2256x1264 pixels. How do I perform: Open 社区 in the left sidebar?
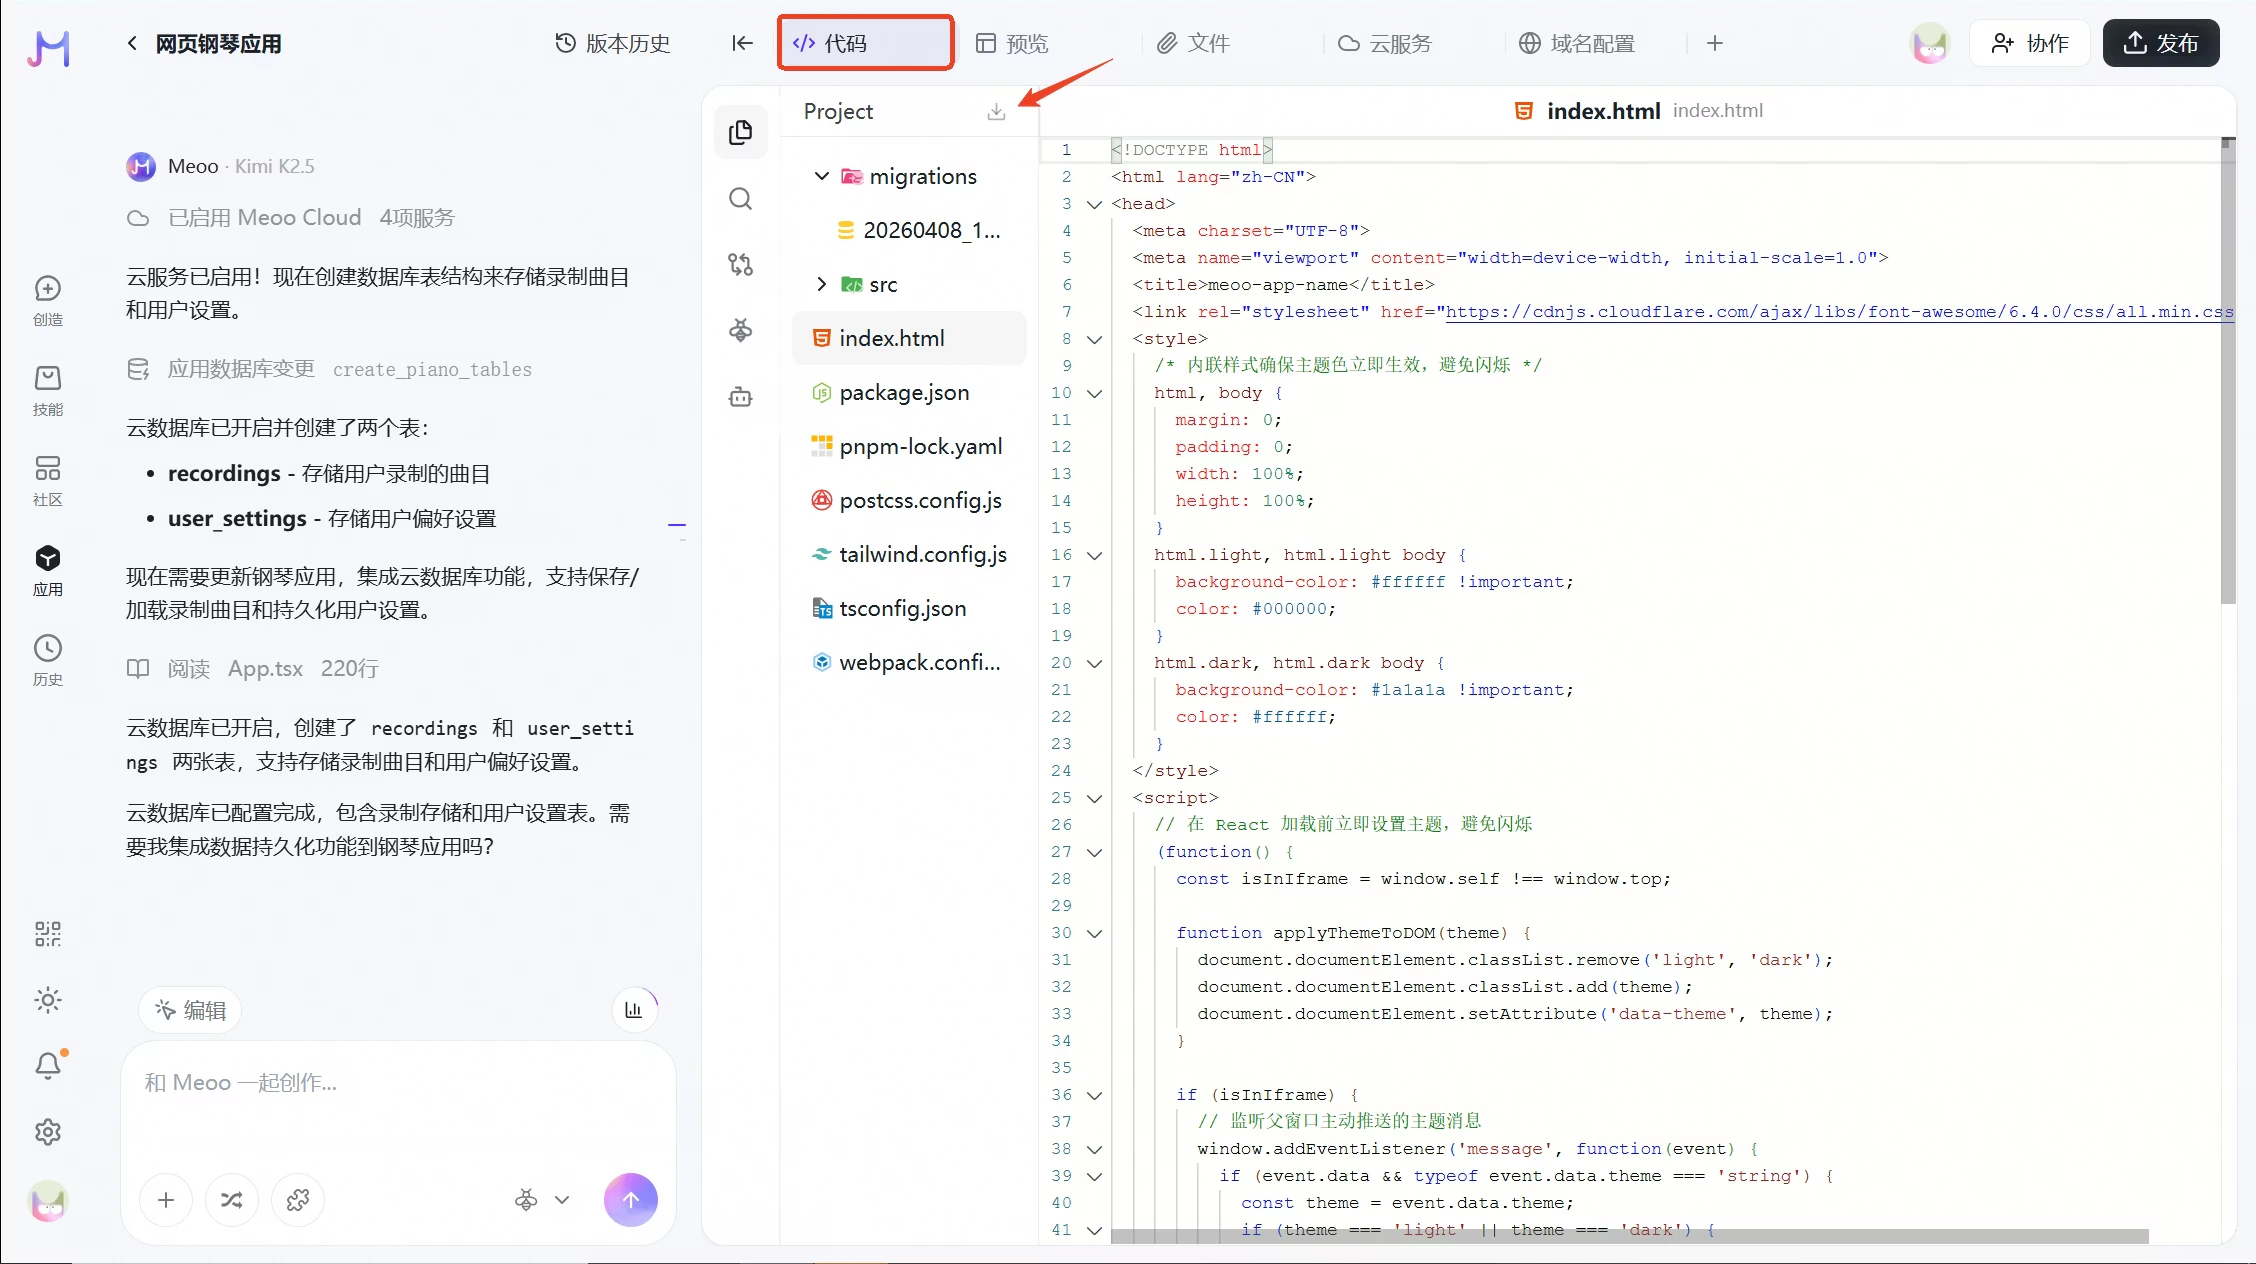click(x=48, y=480)
